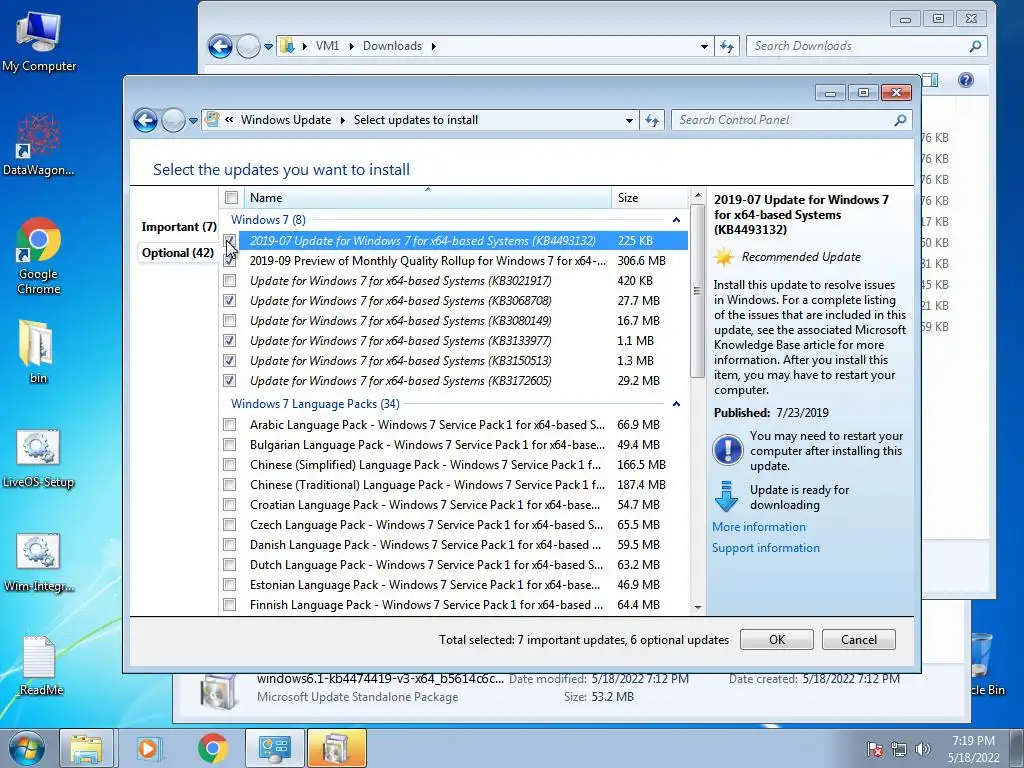Click the update list scroll down arrow
The width and height of the screenshot is (1024, 768).
coord(697,607)
